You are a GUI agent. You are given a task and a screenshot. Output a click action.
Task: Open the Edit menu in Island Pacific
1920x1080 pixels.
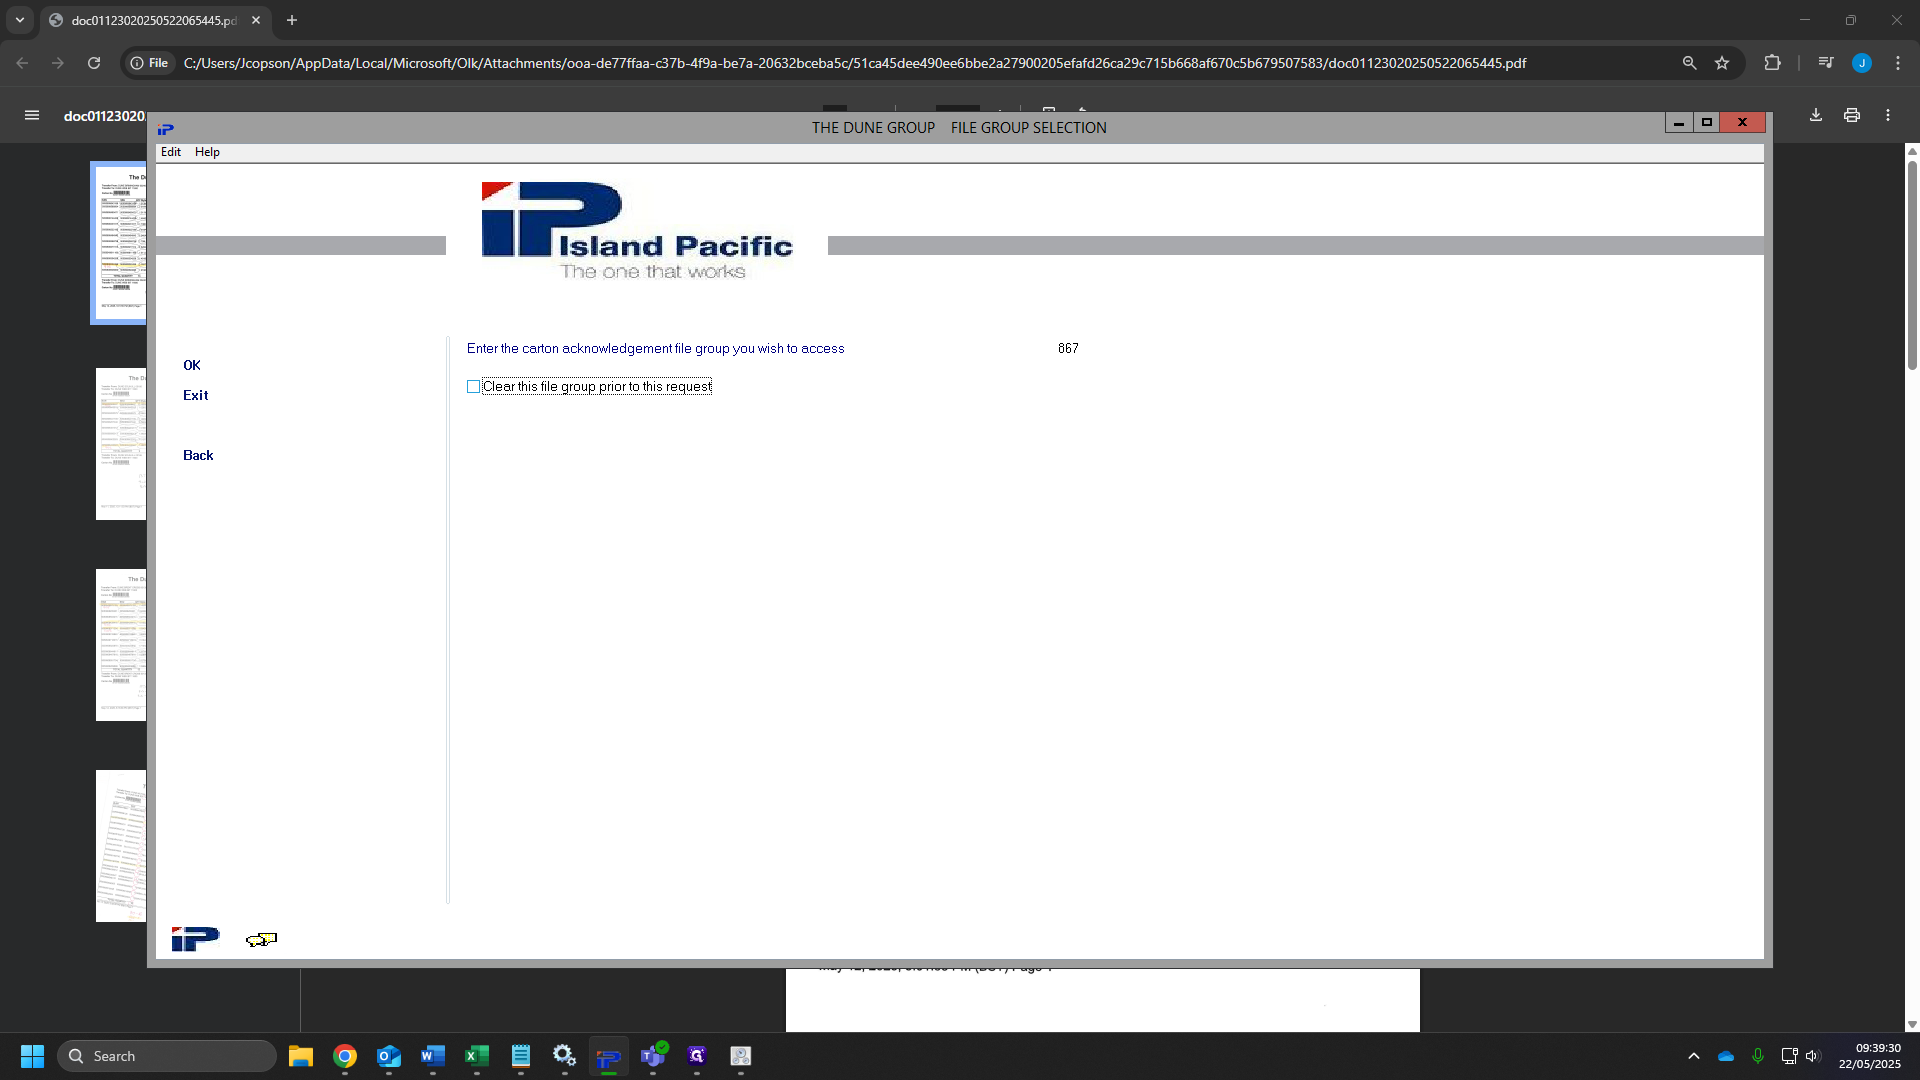tap(171, 152)
